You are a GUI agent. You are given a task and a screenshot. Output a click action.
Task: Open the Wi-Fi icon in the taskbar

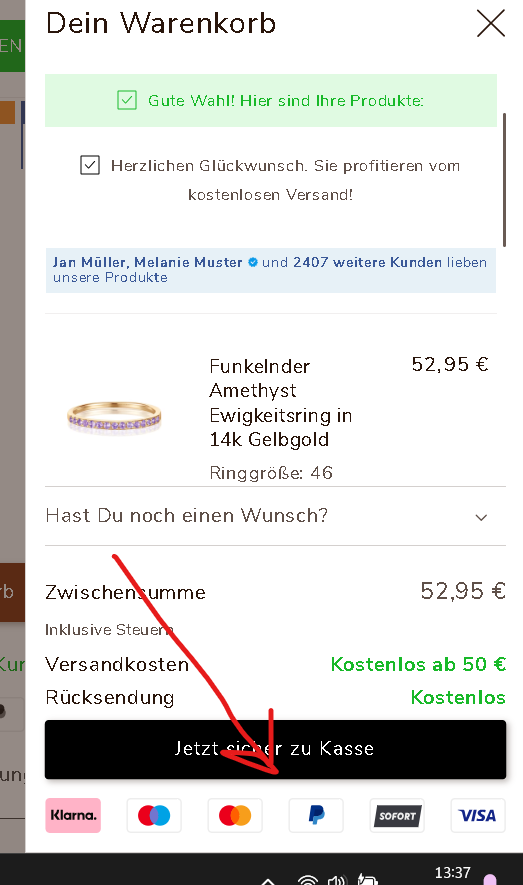coord(307,879)
